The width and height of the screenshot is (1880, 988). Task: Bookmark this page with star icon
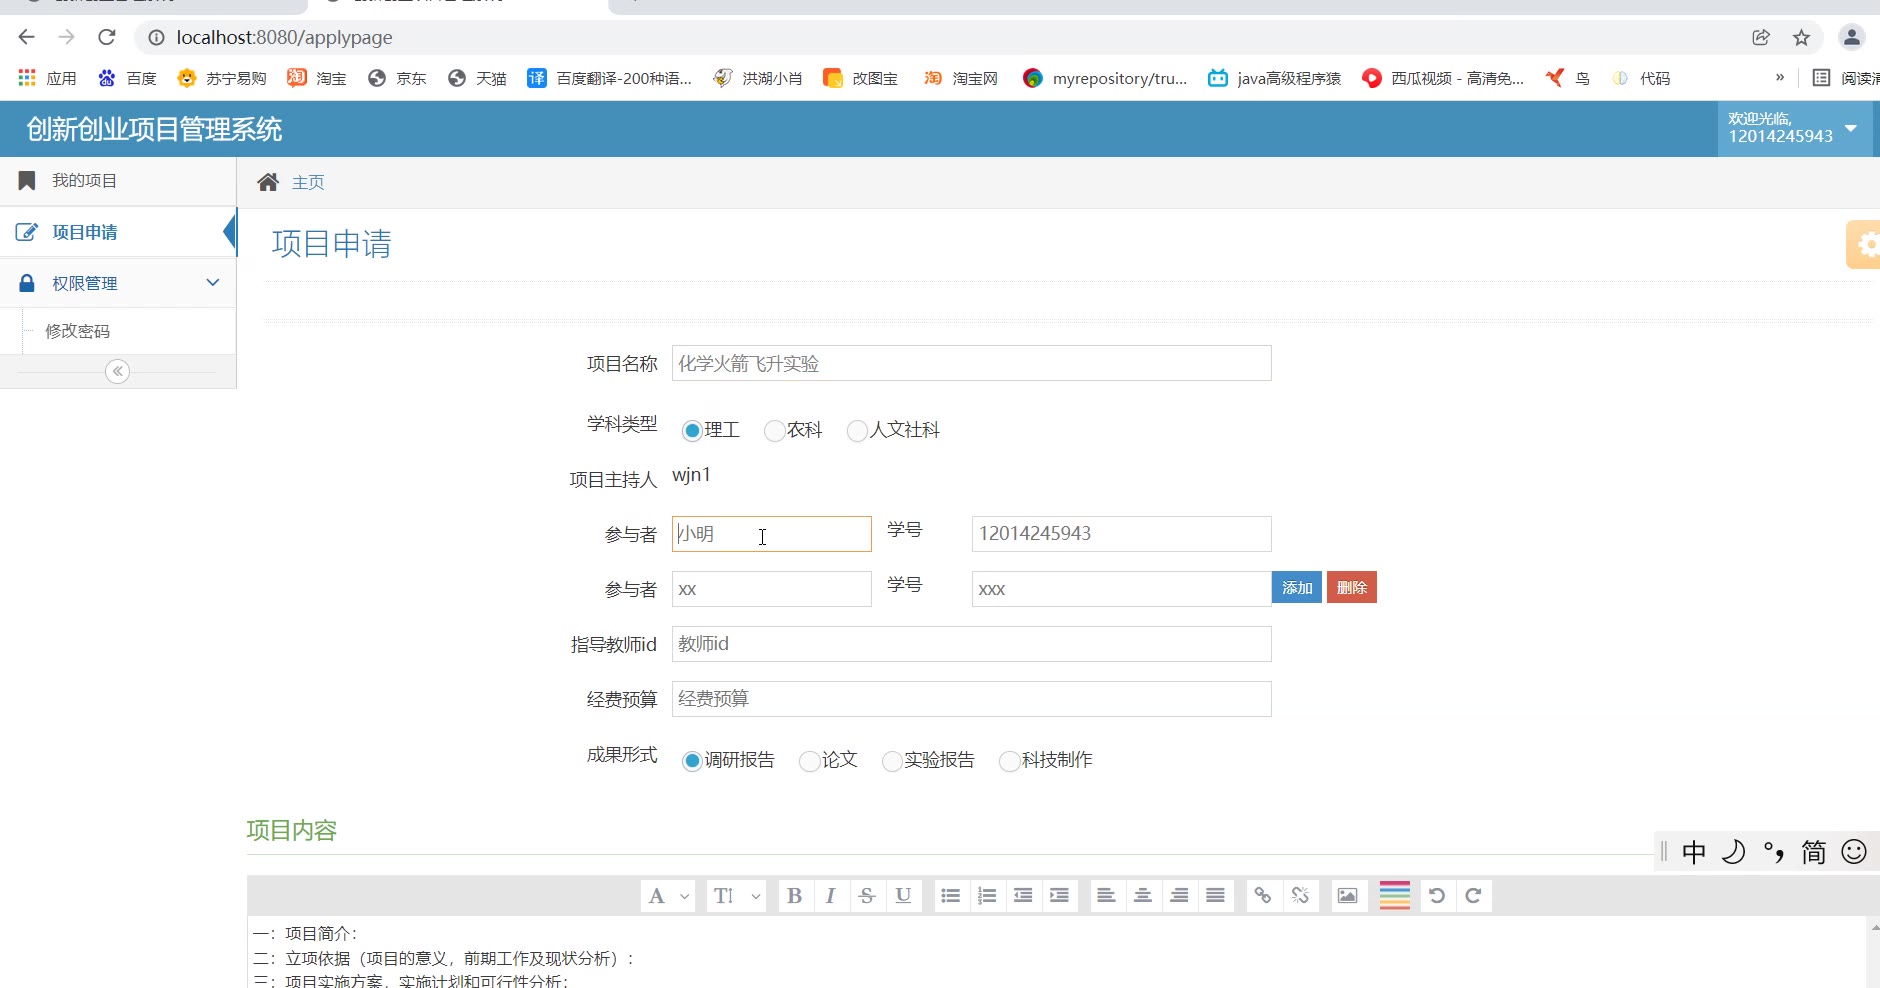click(x=1801, y=38)
